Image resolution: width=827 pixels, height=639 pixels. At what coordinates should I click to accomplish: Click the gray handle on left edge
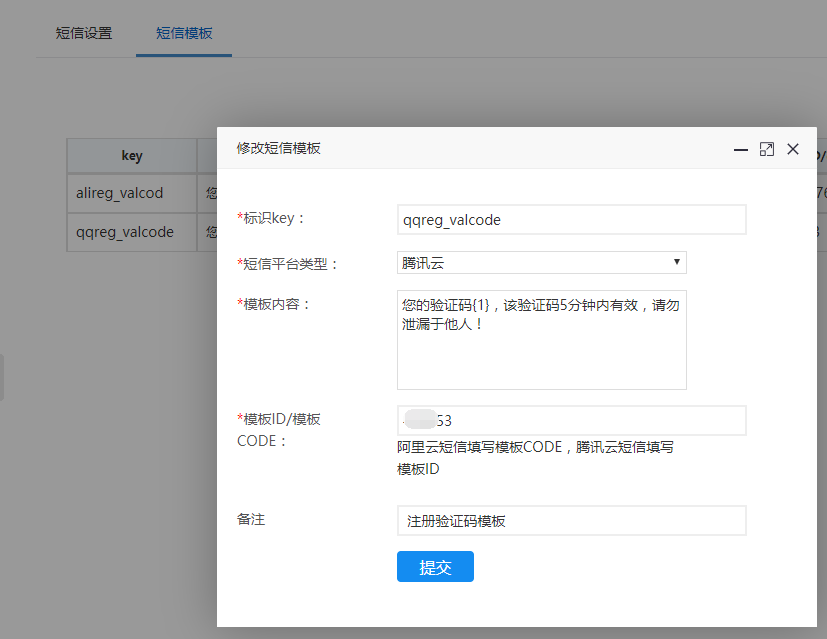(x=2, y=377)
